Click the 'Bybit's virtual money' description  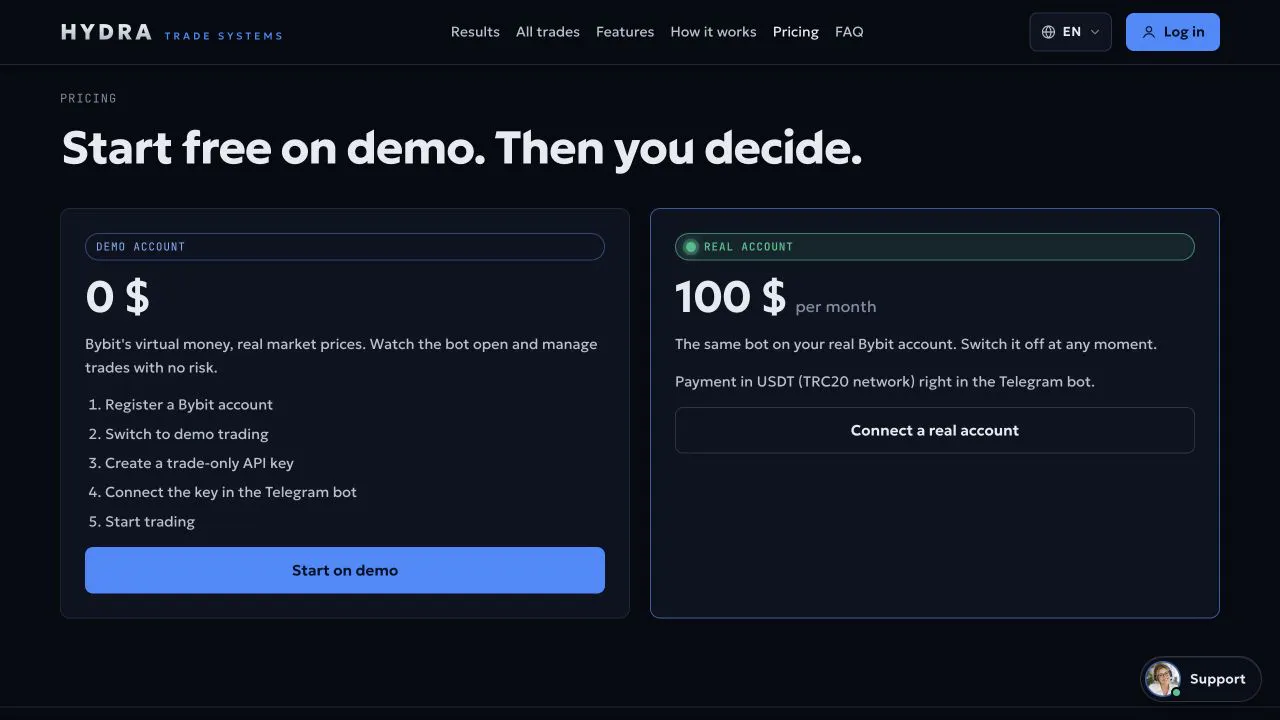tap(341, 356)
